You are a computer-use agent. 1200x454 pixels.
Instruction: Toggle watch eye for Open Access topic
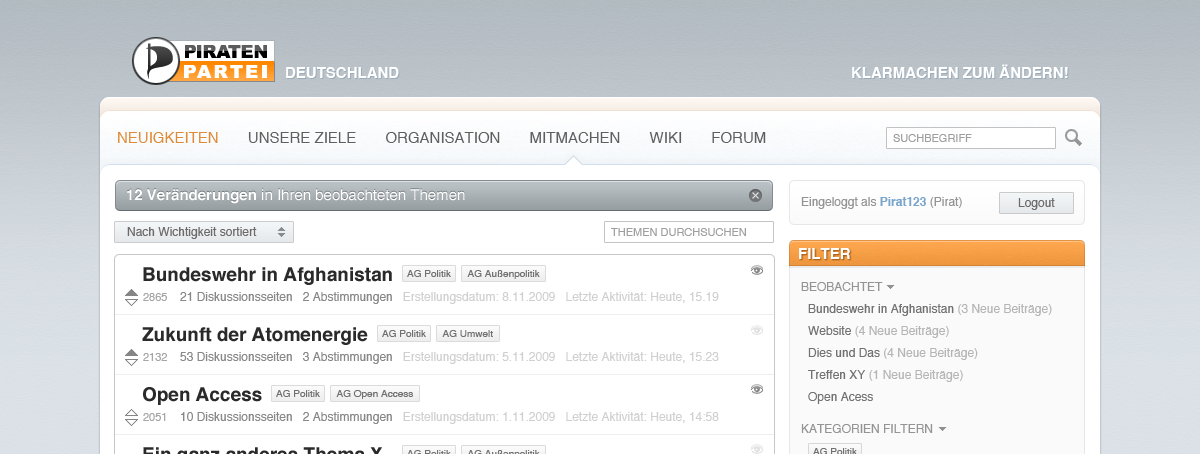pos(756,389)
